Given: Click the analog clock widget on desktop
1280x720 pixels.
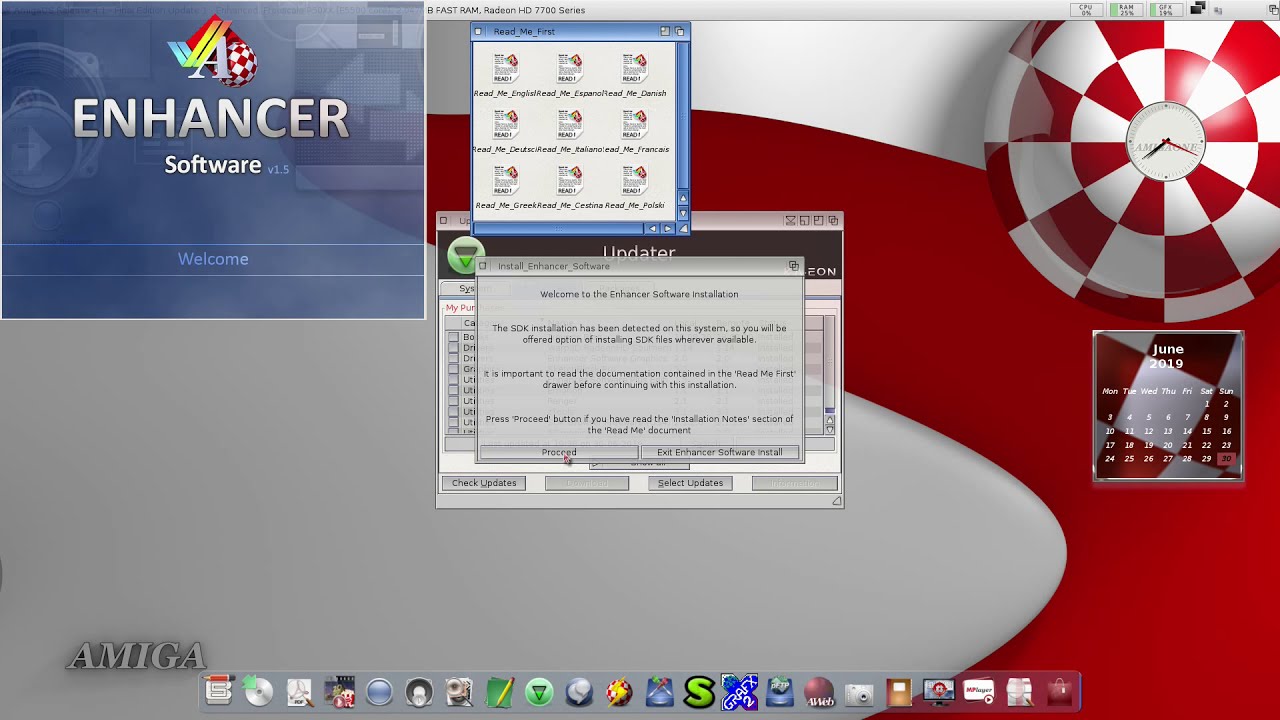Looking at the screenshot, I should click(1166, 142).
